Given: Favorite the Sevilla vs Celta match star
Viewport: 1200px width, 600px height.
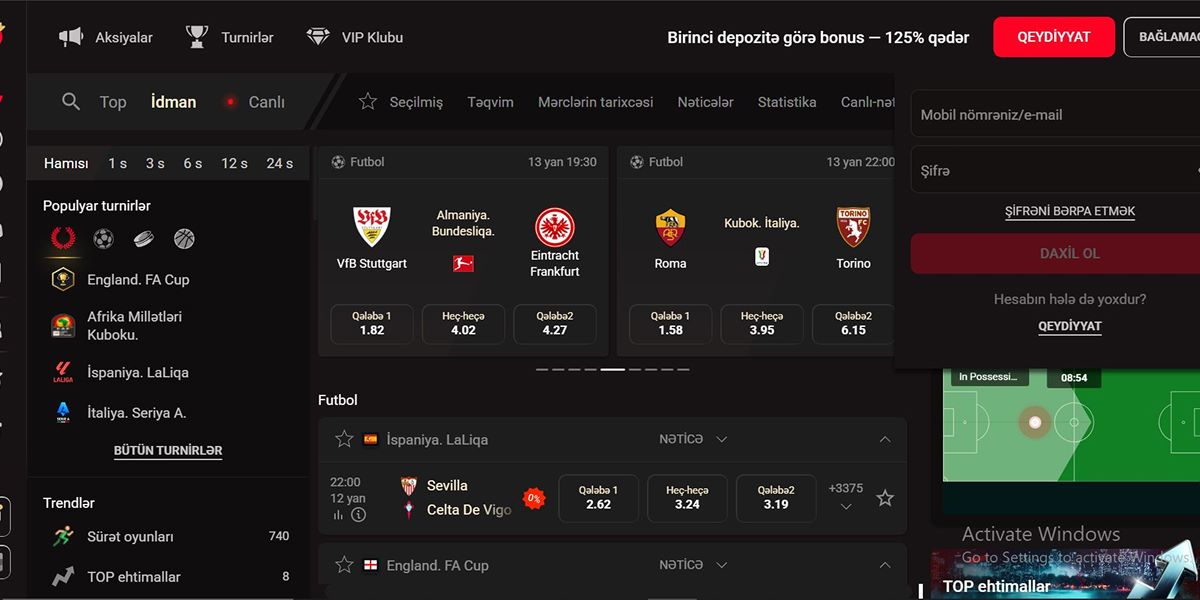Looking at the screenshot, I should [x=885, y=497].
